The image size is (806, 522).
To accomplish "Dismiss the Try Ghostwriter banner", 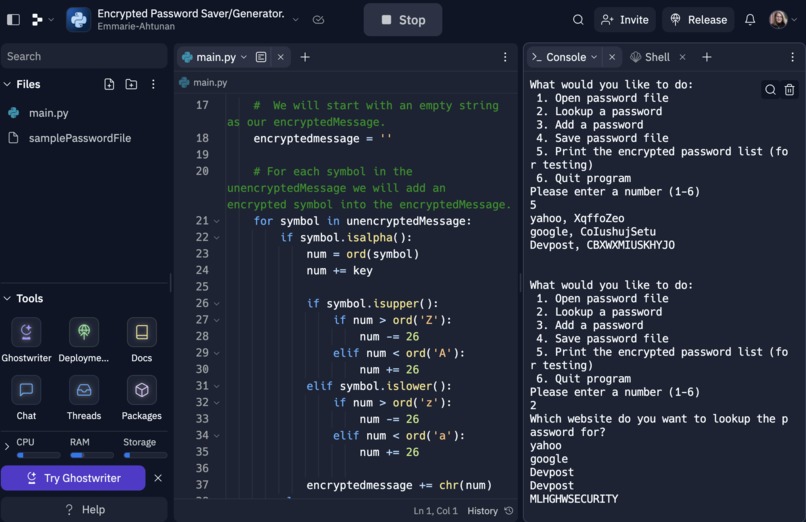I will click(158, 478).
